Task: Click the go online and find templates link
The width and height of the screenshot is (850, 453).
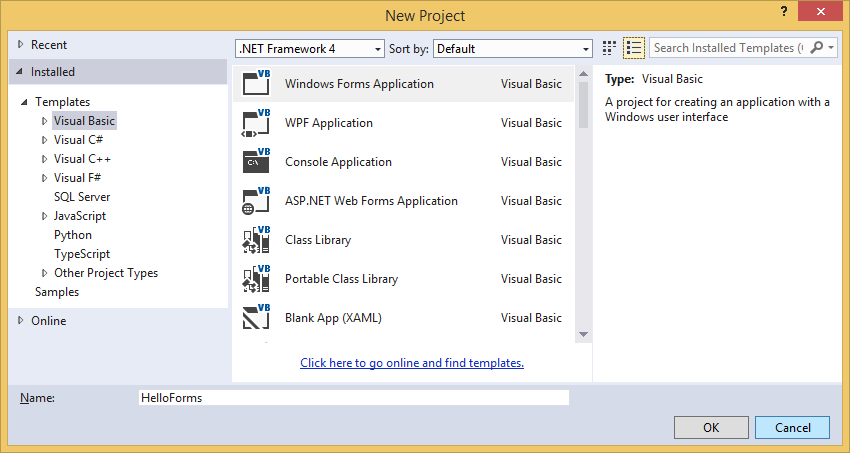Action: click(x=412, y=363)
